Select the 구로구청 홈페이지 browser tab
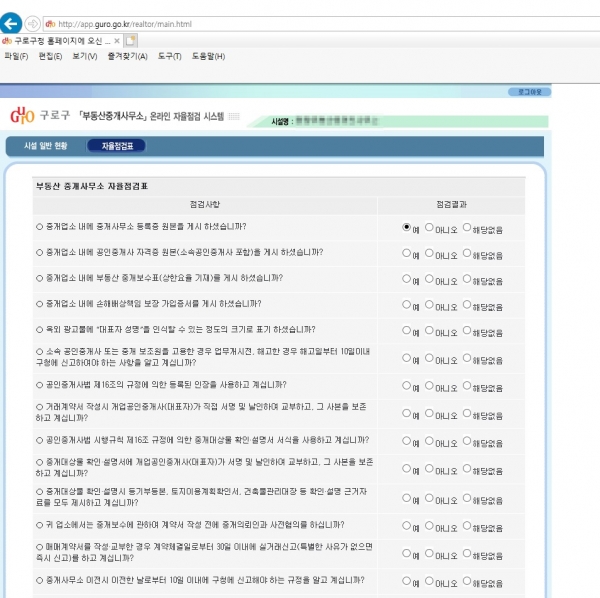This screenshot has height=598, width=600. (x=61, y=41)
